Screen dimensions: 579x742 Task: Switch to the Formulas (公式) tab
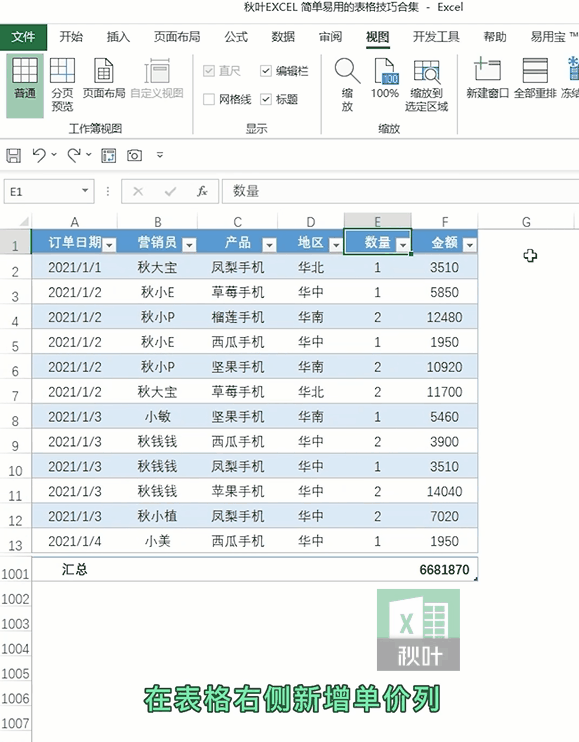coord(236,37)
